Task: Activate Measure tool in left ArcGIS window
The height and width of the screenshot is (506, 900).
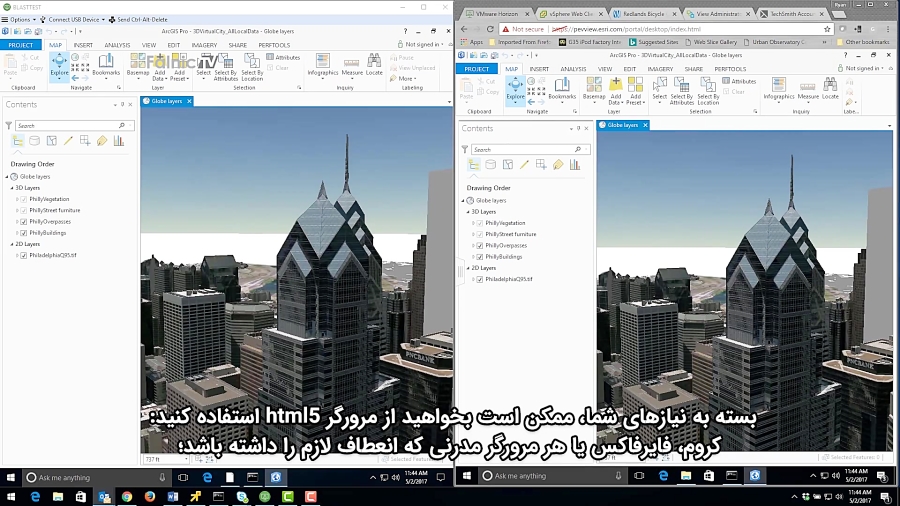Action: tap(352, 65)
